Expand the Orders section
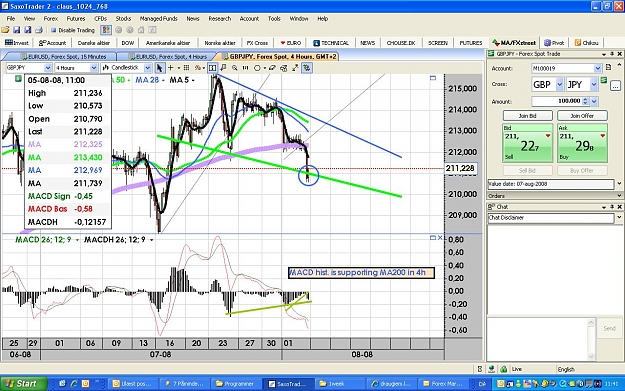The width and height of the screenshot is (625, 391). coord(619,196)
